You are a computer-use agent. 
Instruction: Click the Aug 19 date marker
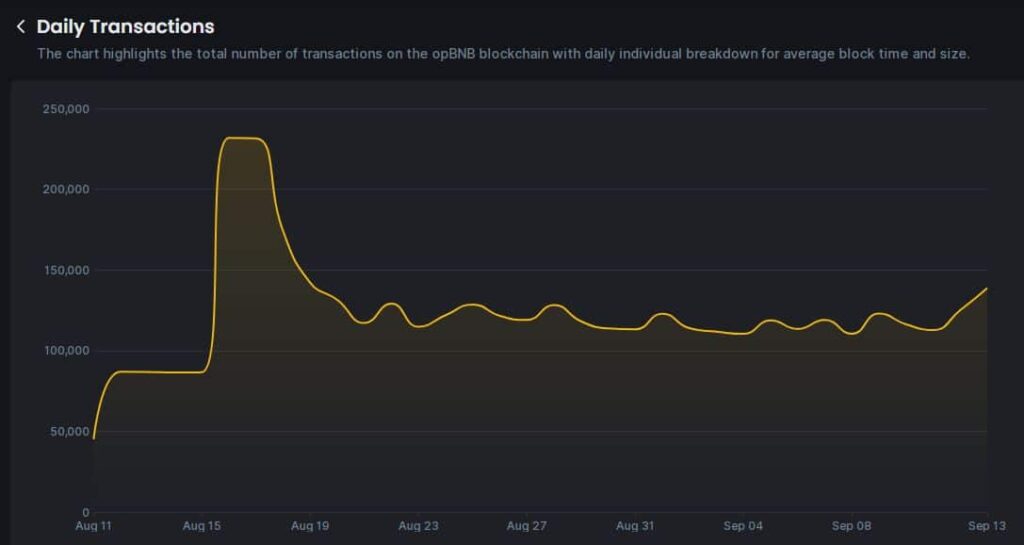pyautogui.click(x=310, y=525)
